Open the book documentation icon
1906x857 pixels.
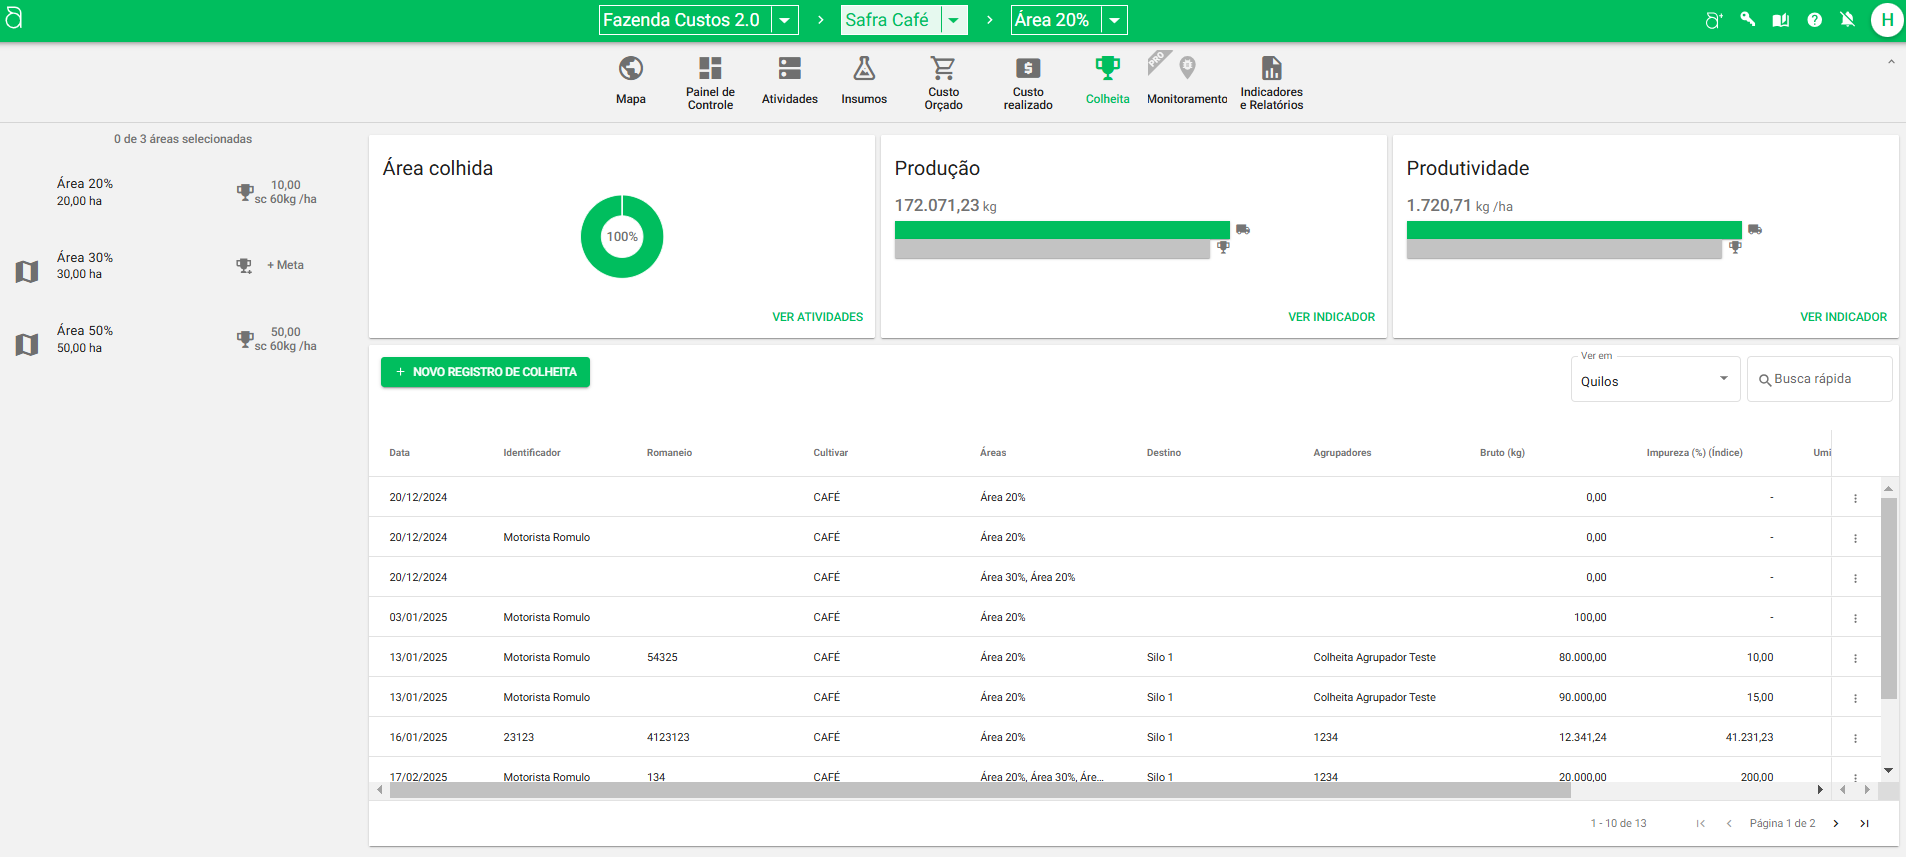[1781, 20]
